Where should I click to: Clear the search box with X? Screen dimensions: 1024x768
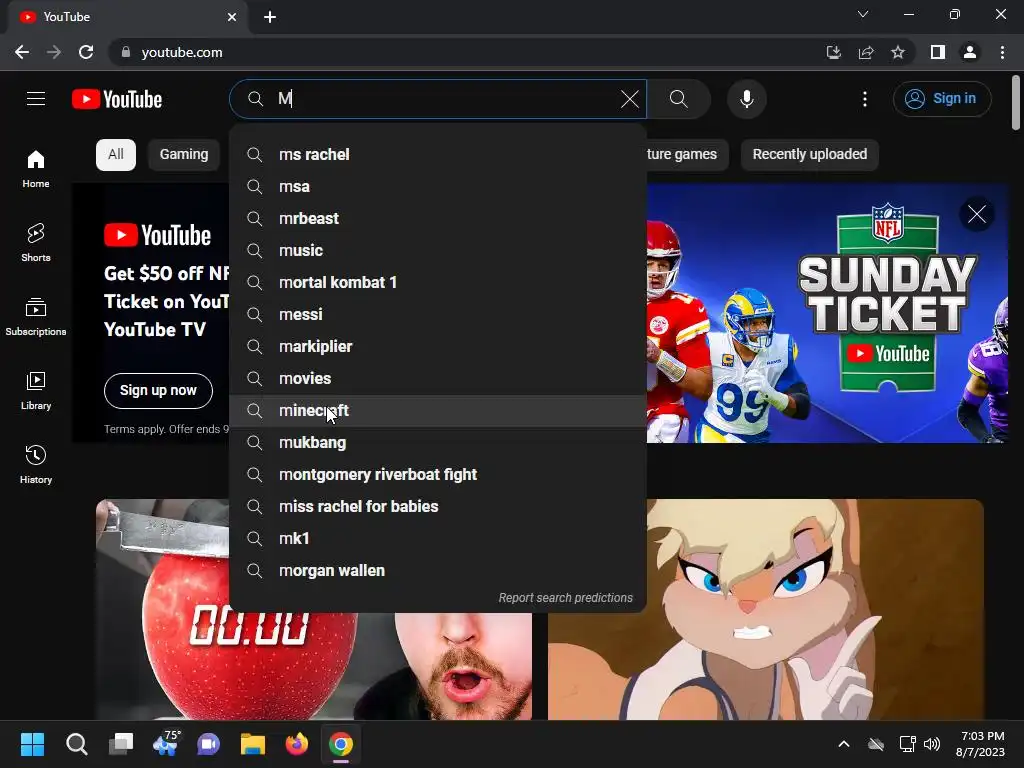[630, 99]
